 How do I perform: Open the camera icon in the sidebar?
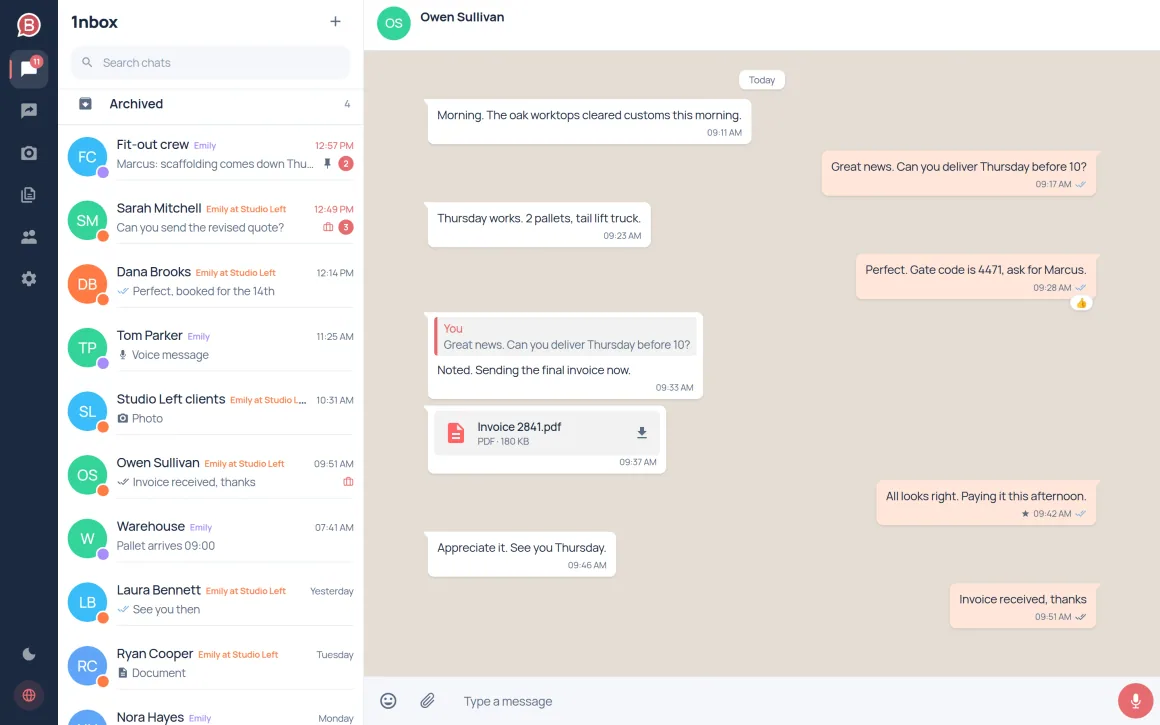coord(29,153)
